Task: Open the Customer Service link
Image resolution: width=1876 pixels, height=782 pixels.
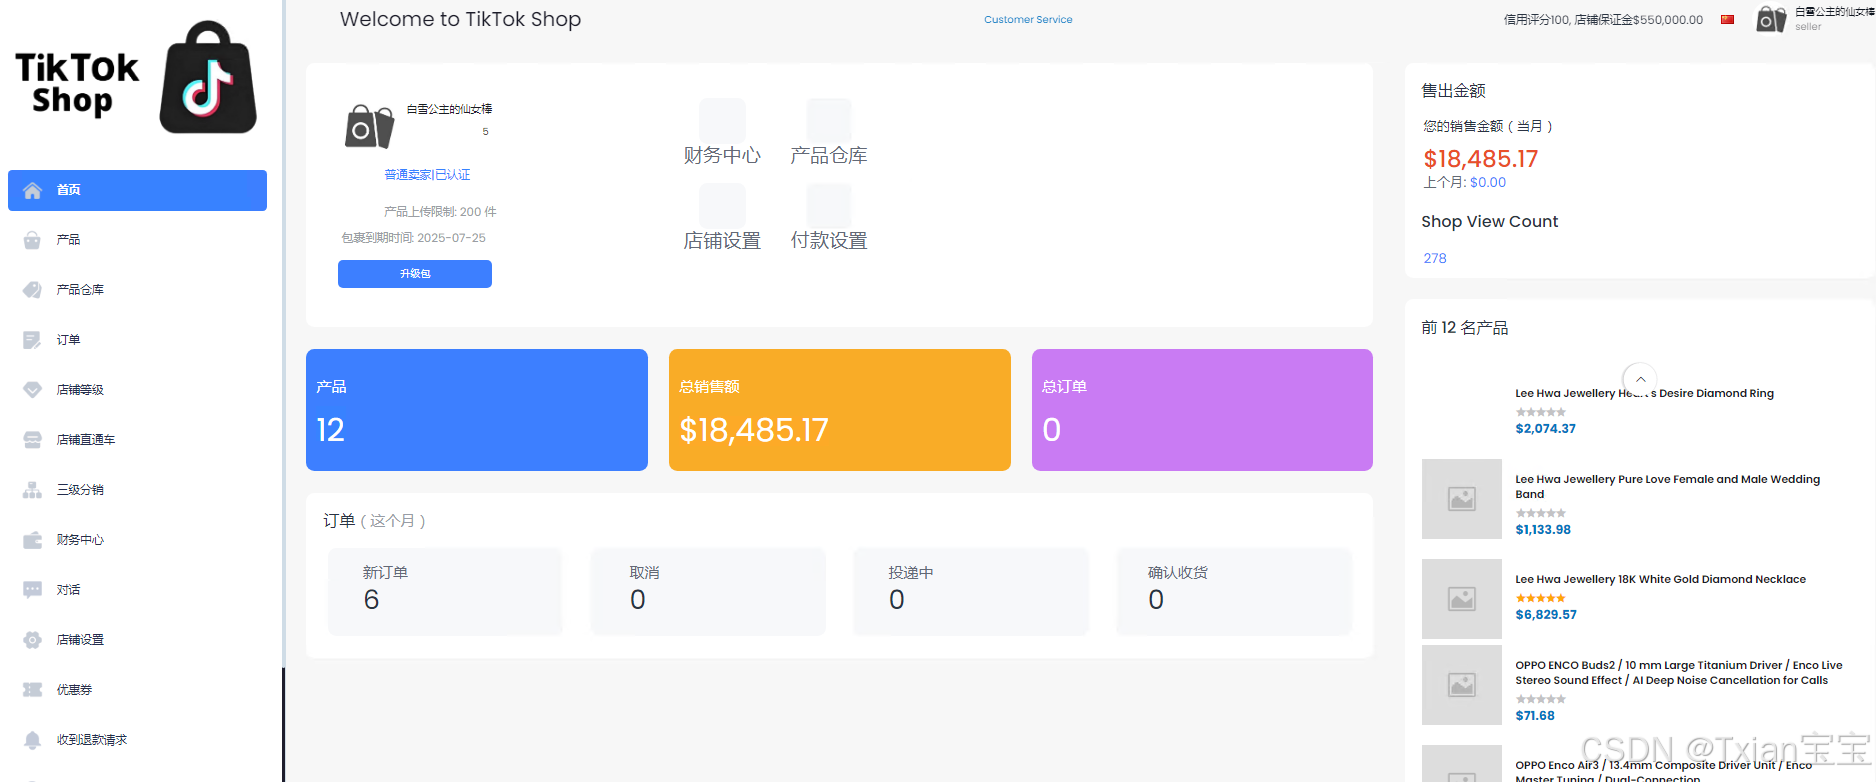Action: pos(1028,19)
